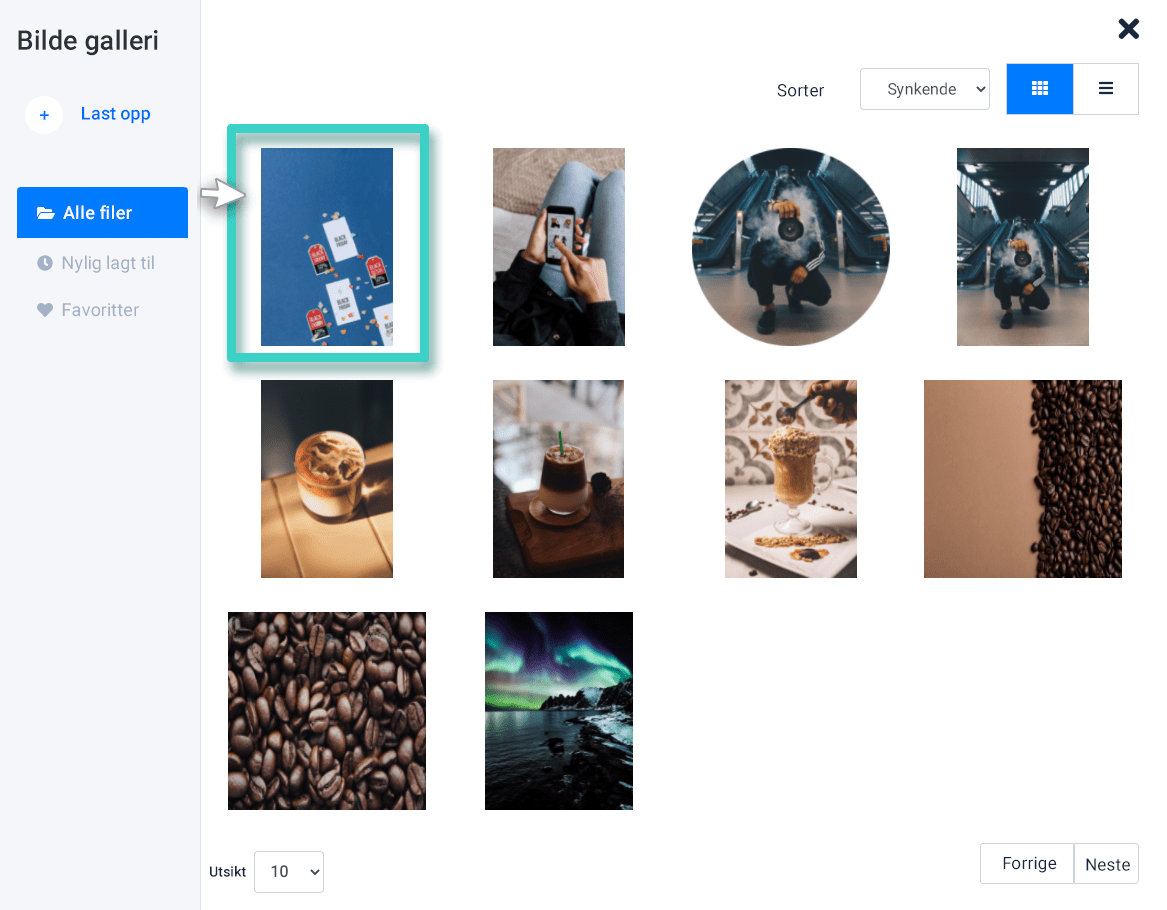Choose the northern lights landscape image
The image size is (1167, 910).
pos(558,711)
